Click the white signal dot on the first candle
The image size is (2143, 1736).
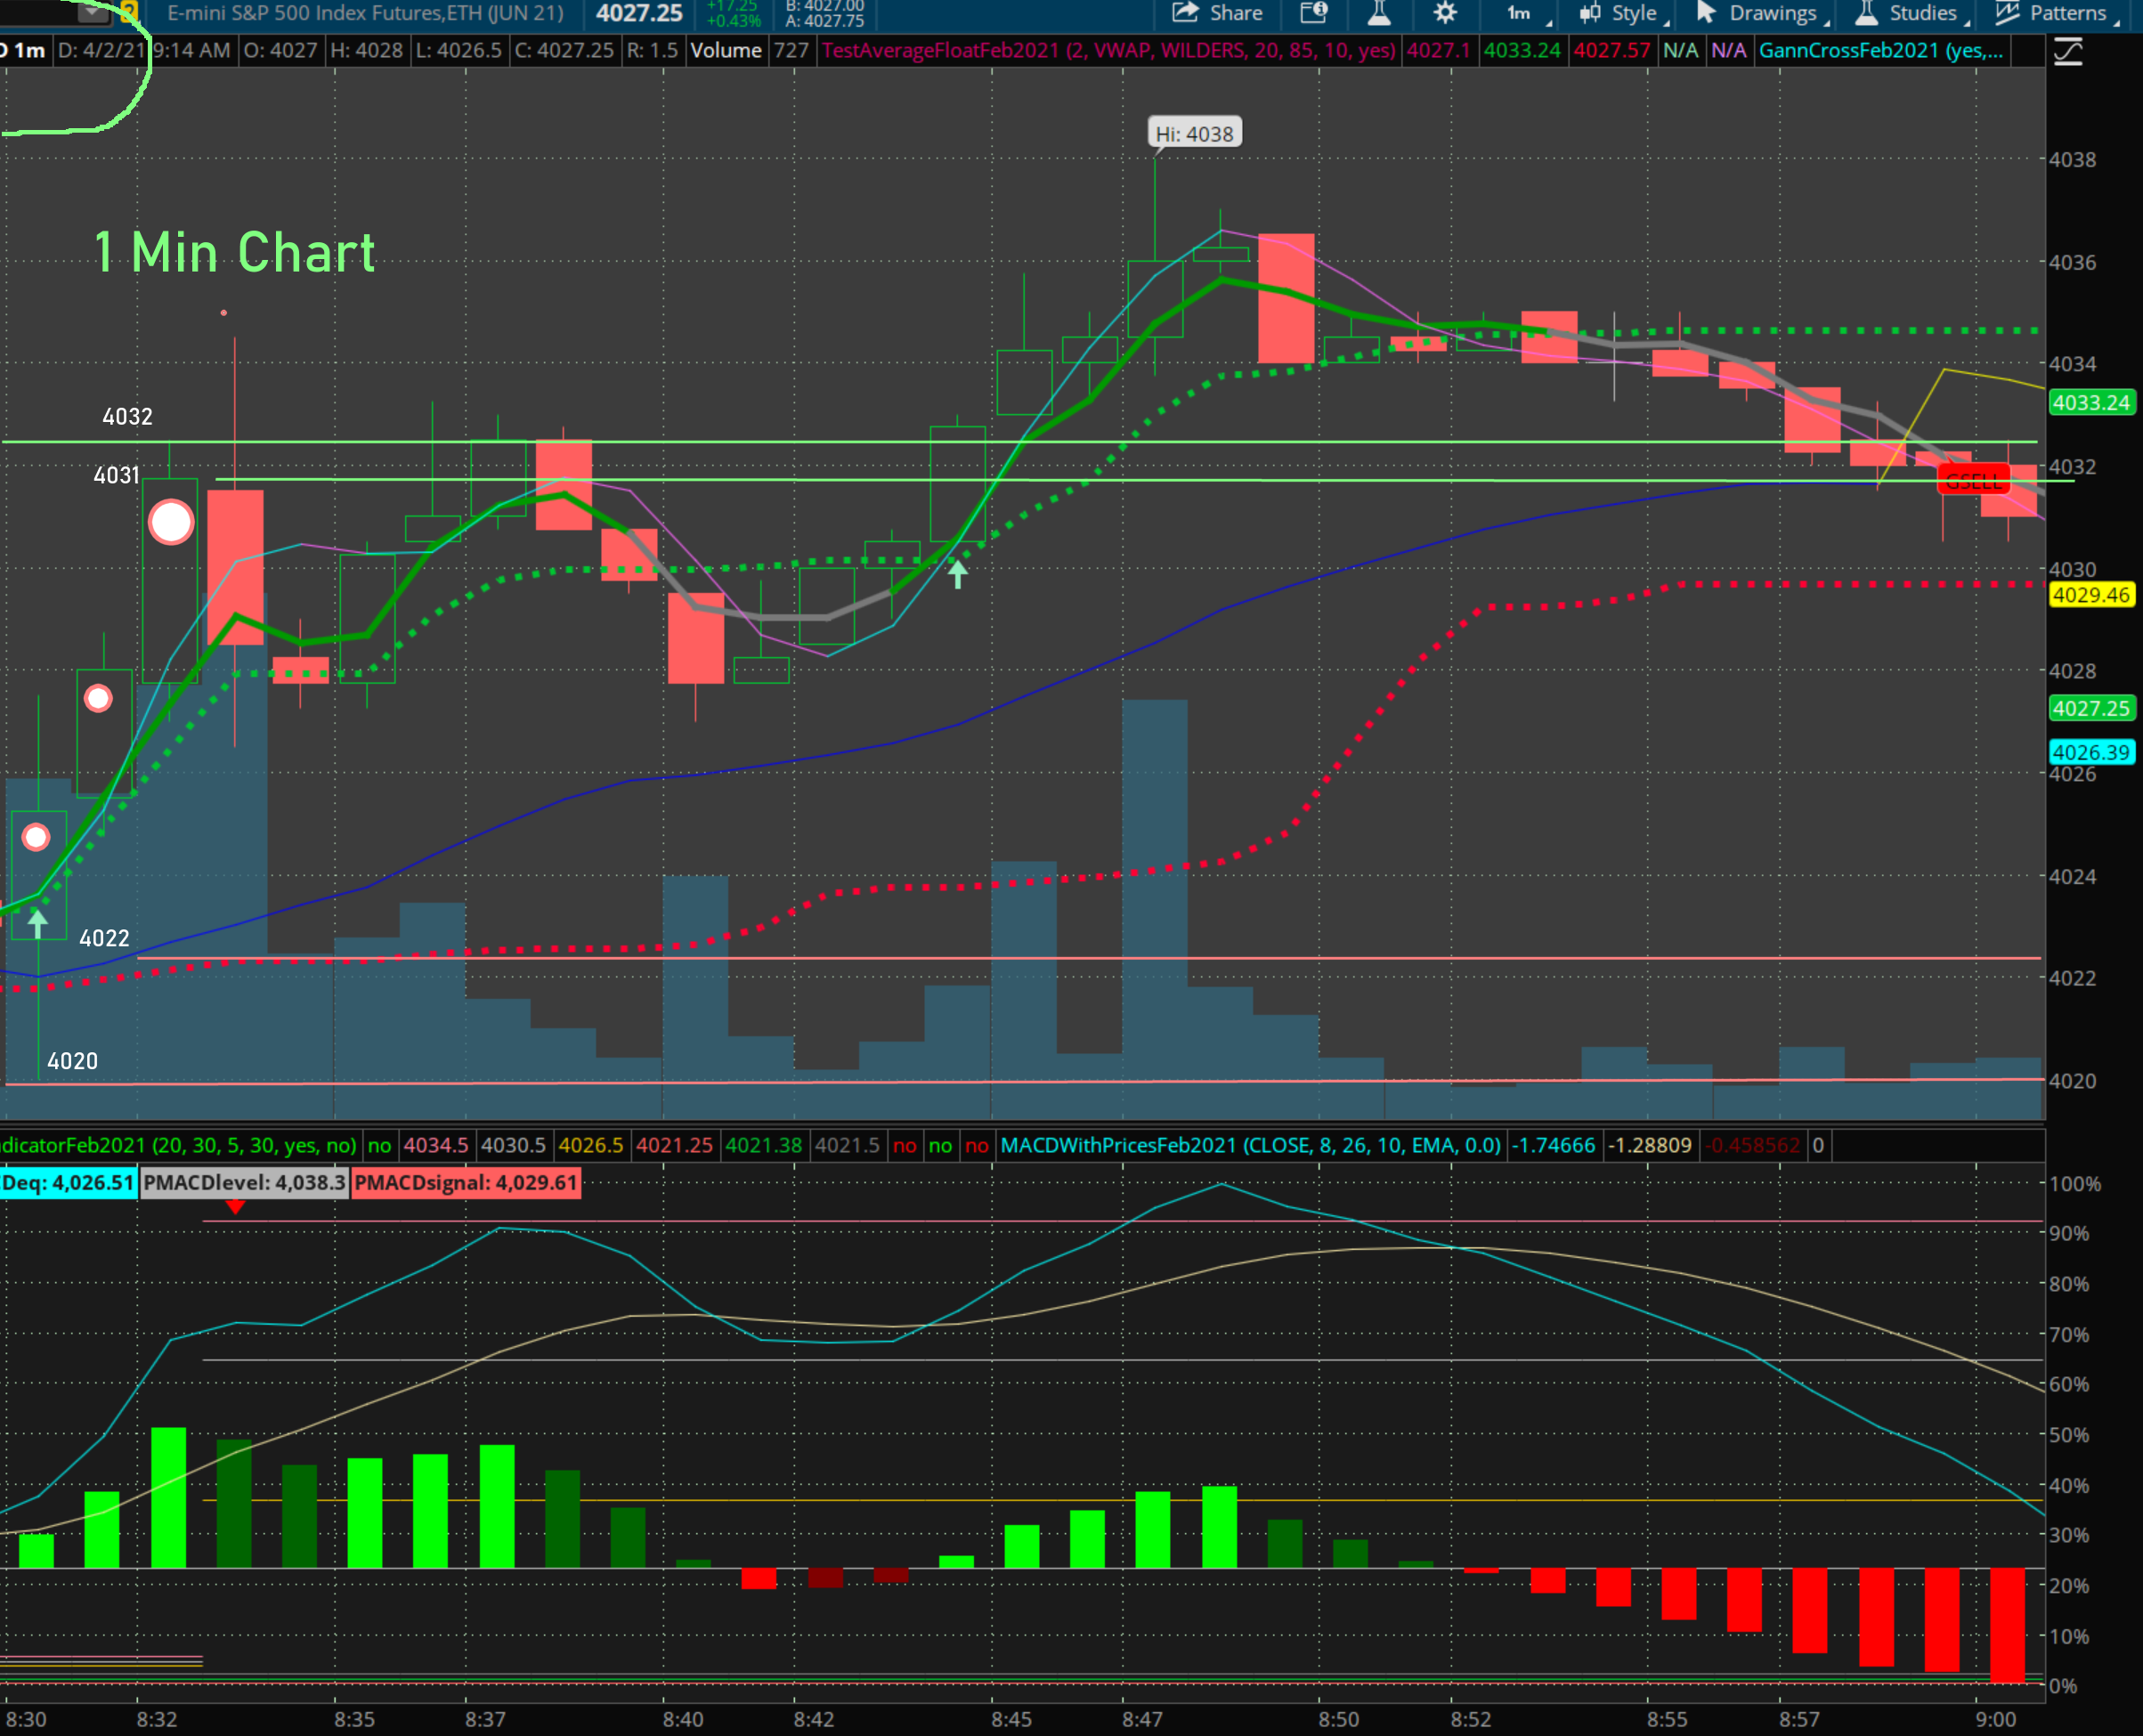(x=36, y=836)
